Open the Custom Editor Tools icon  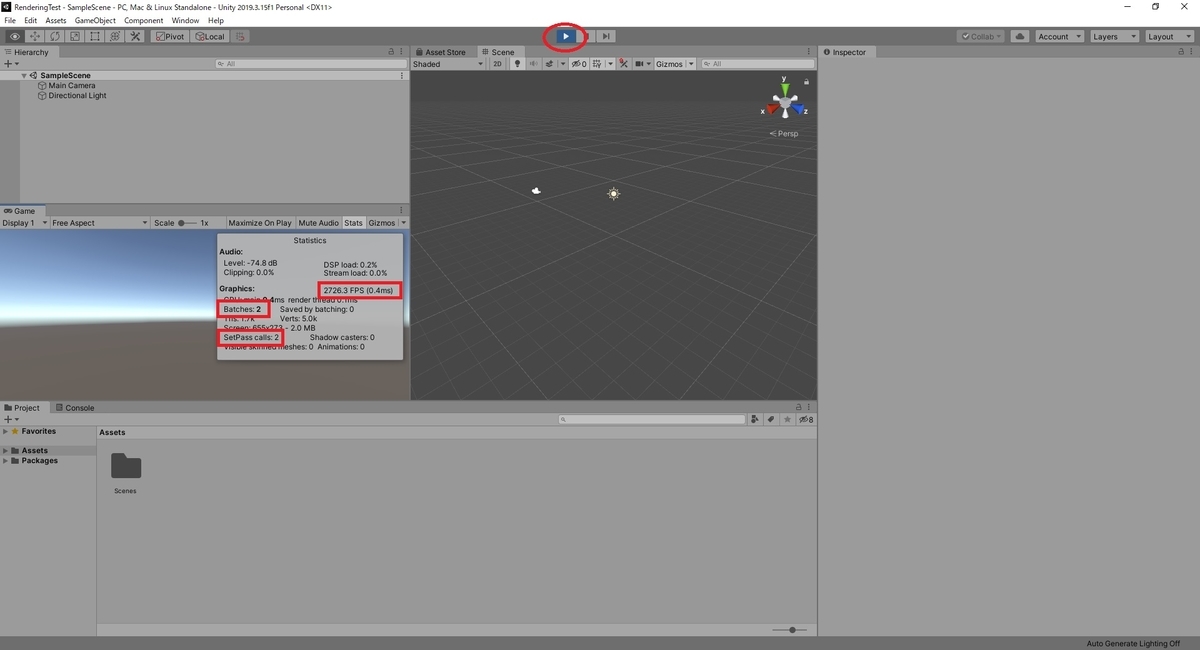(x=135, y=36)
